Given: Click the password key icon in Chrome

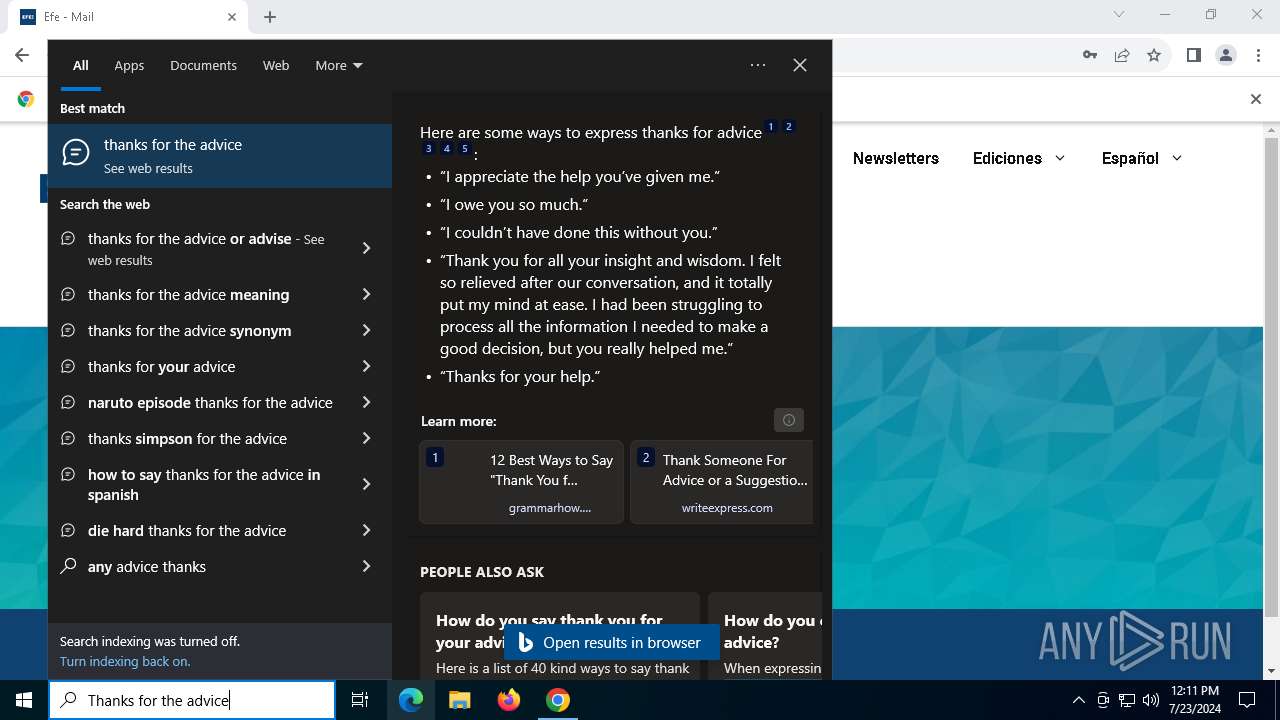Looking at the screenshot, I should click(1090, 55).
